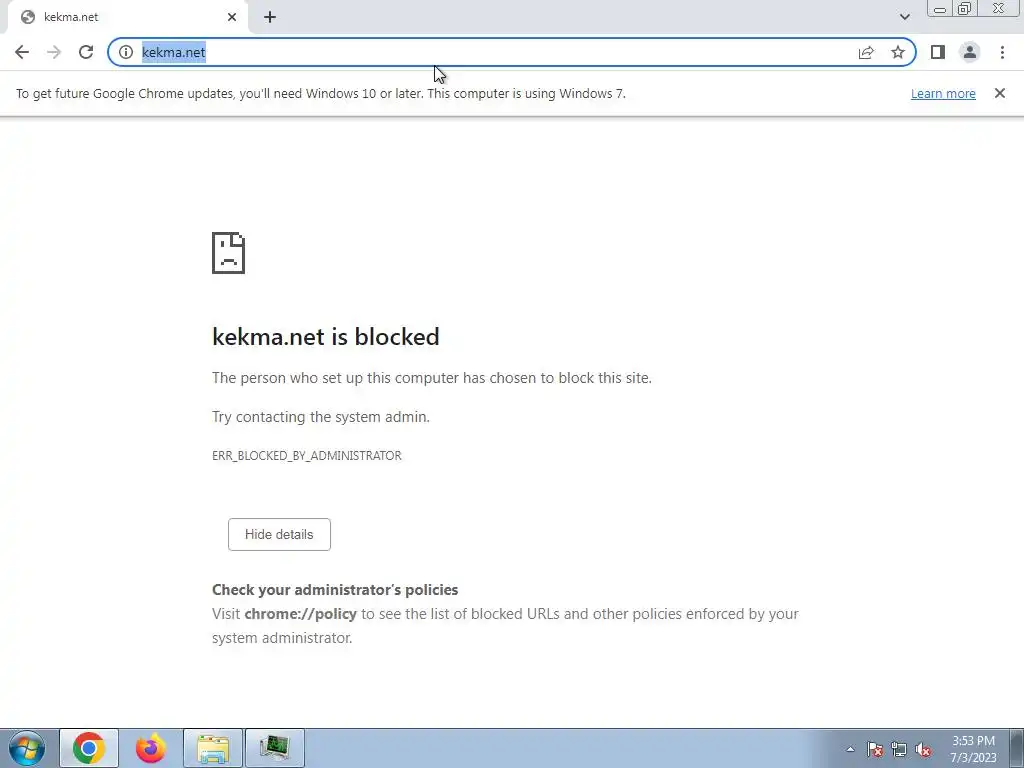Select the kekma.net tab
This screenshot has width=1024, height=768.
coord(128,17)
